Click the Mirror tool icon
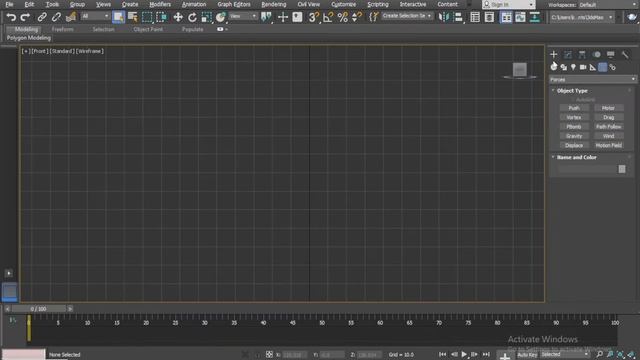Image resolution: width=640 pixels, height=360 pixels. tap(444, 17)
